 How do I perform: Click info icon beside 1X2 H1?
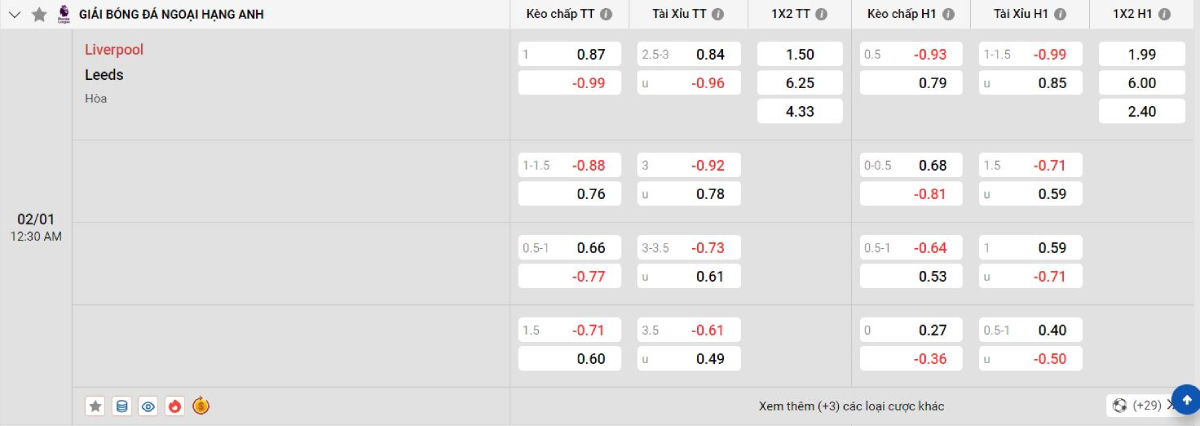click(x=1161, y=14)
